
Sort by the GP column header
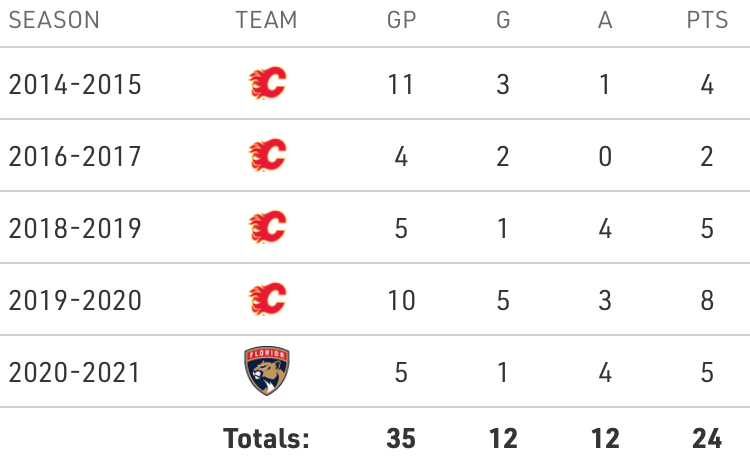coord(401,20)
